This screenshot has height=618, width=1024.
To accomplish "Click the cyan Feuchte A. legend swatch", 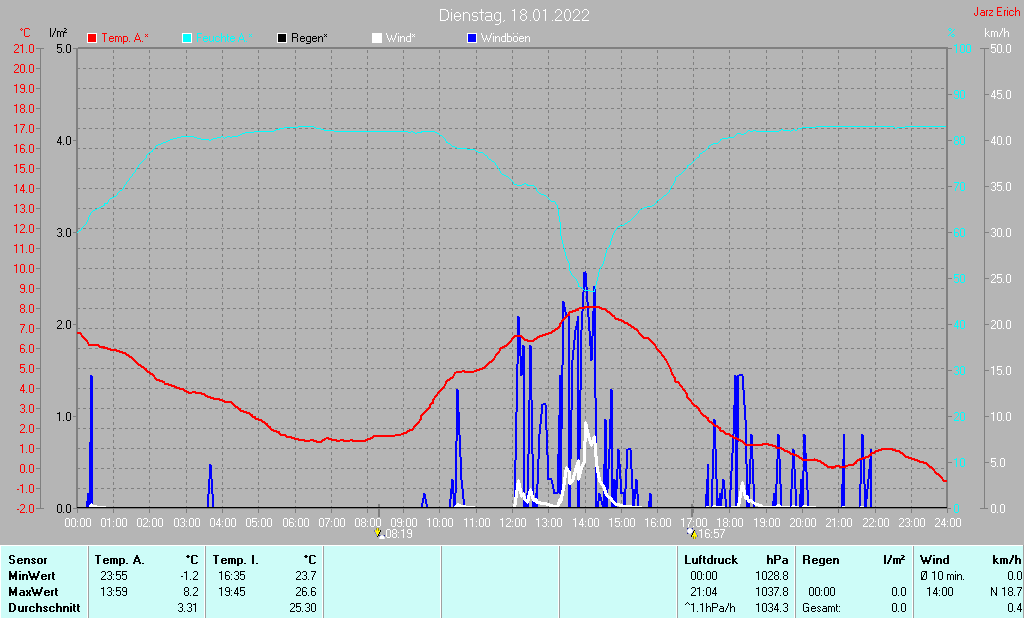I will [x=187, y=38].
